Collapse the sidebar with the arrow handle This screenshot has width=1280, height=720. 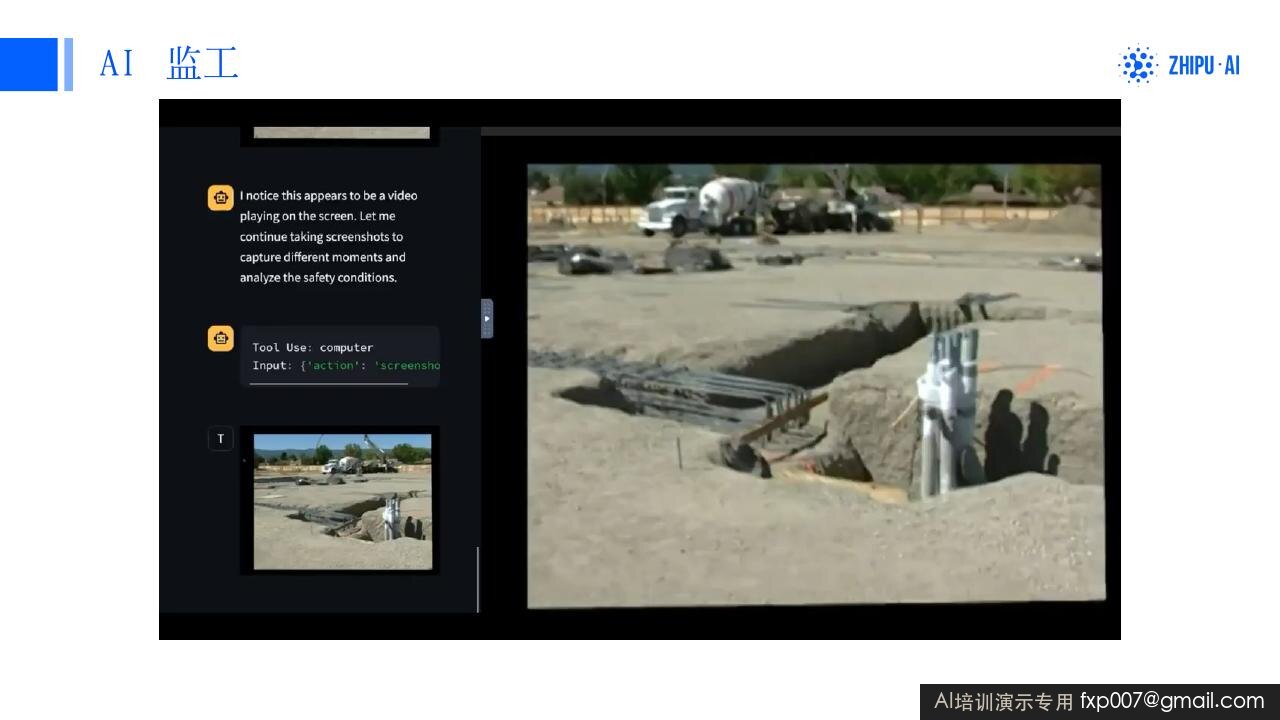point(487,318)
